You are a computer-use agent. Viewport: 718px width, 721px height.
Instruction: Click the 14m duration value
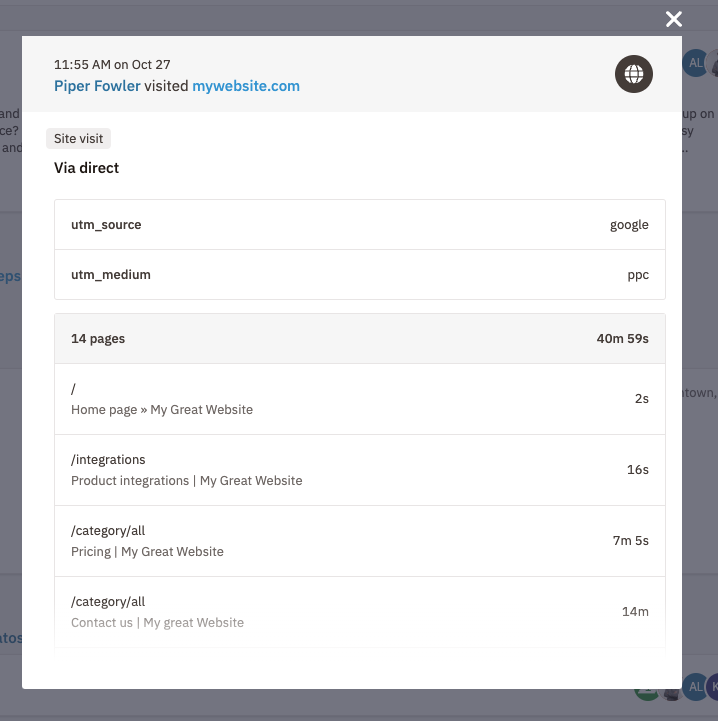(635, 612)
